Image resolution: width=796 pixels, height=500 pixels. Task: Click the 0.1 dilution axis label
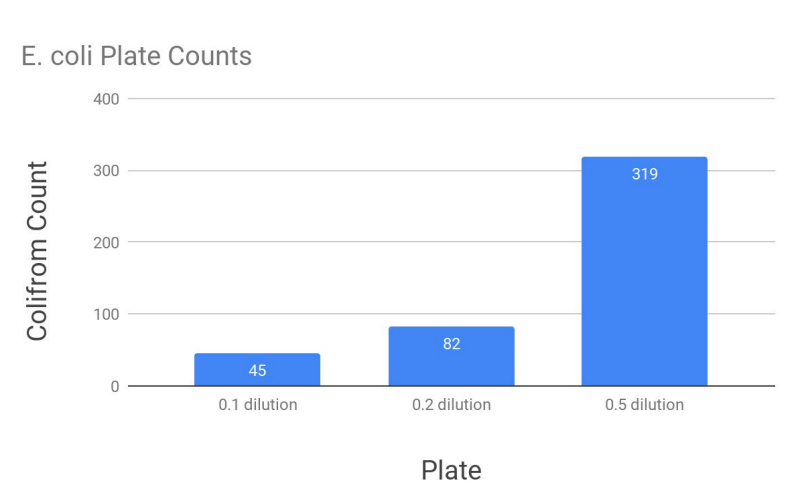pyautogui.click(x=258, y=405)
